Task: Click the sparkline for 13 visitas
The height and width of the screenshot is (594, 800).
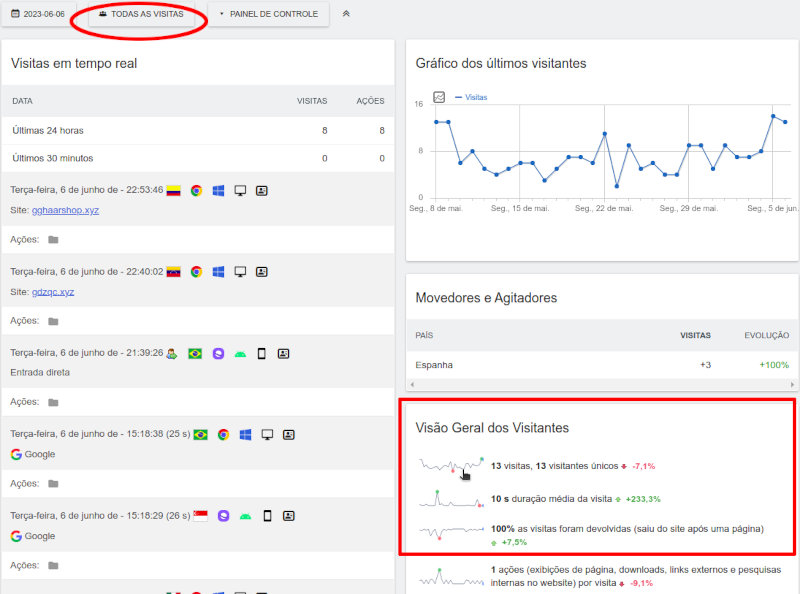Action: coord(451,465)
